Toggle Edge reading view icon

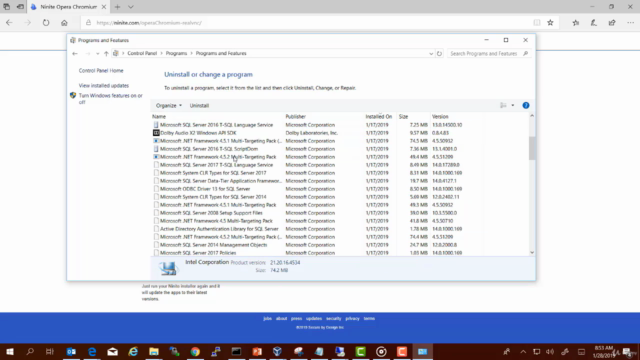(x=537, y=23)
